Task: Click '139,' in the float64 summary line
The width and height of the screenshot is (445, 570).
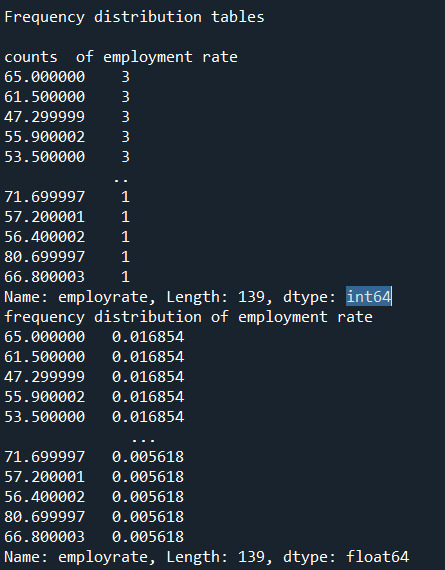Action: (255, 557)
